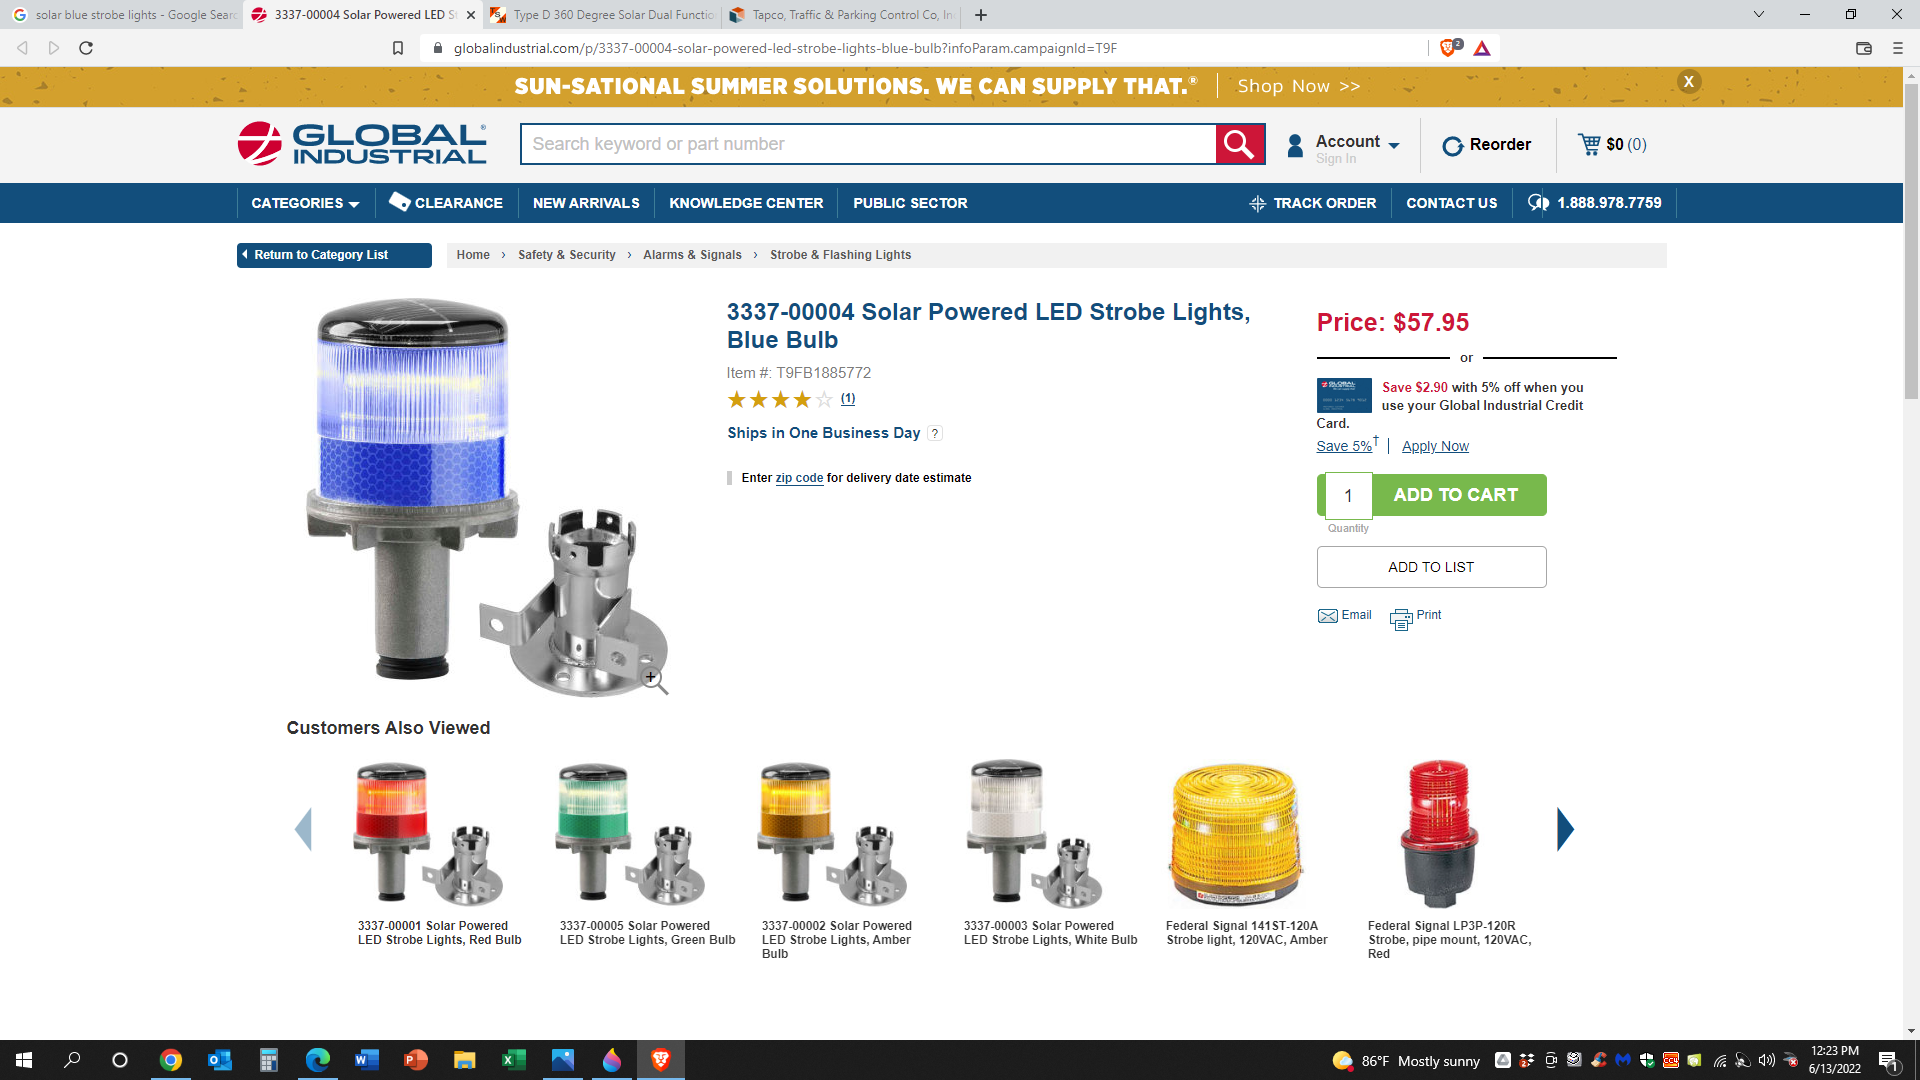Image resolution: width=1920 pixels, height=1080 pixels.
Task: Zoom product image with magnifier icon
Action: 654,681
